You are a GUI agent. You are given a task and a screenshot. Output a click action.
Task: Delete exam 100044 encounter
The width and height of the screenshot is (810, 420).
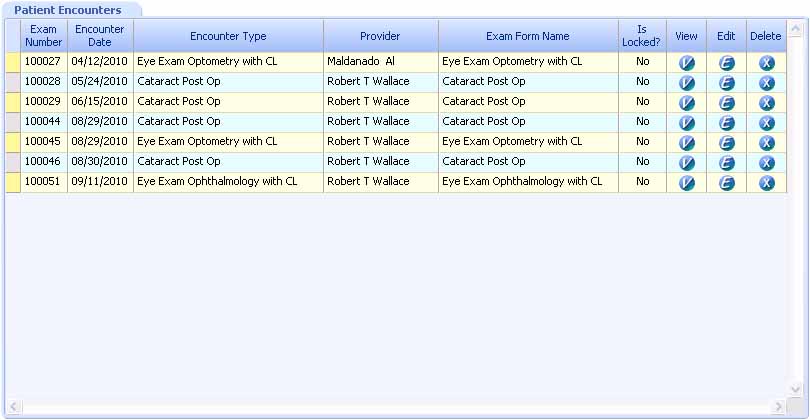(x=767, y=123)
